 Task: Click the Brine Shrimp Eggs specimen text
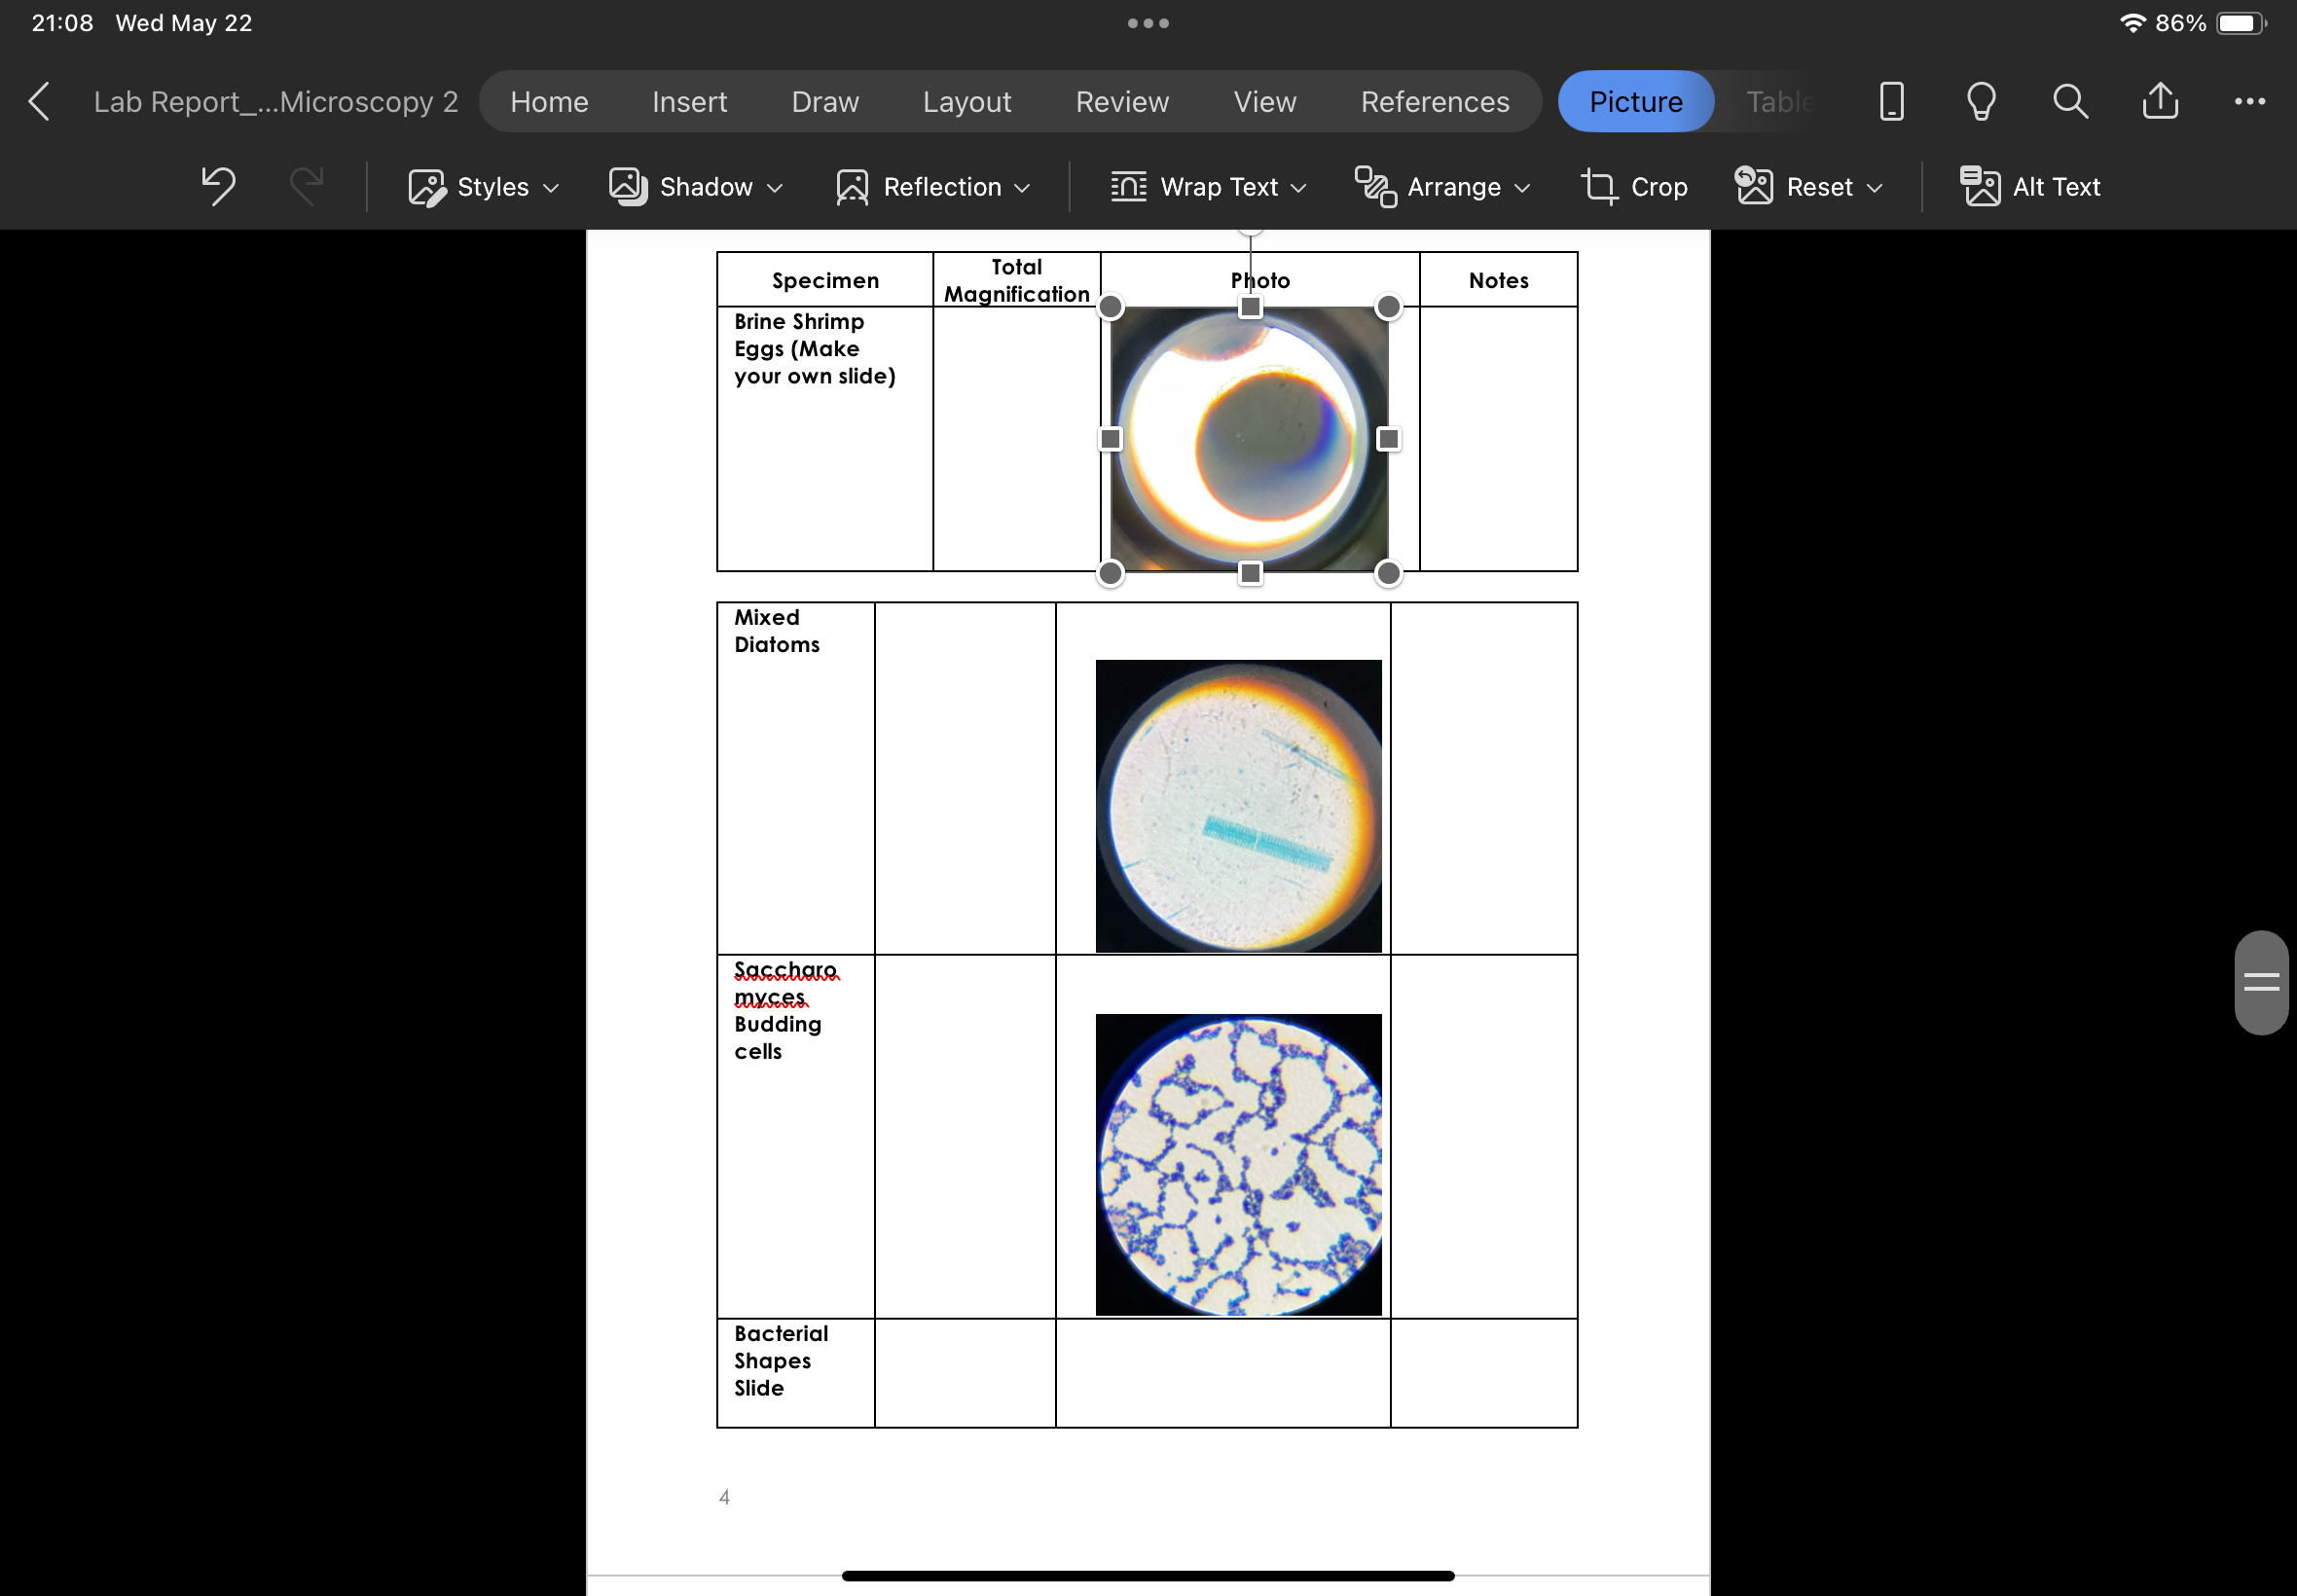tap(814, 349)
